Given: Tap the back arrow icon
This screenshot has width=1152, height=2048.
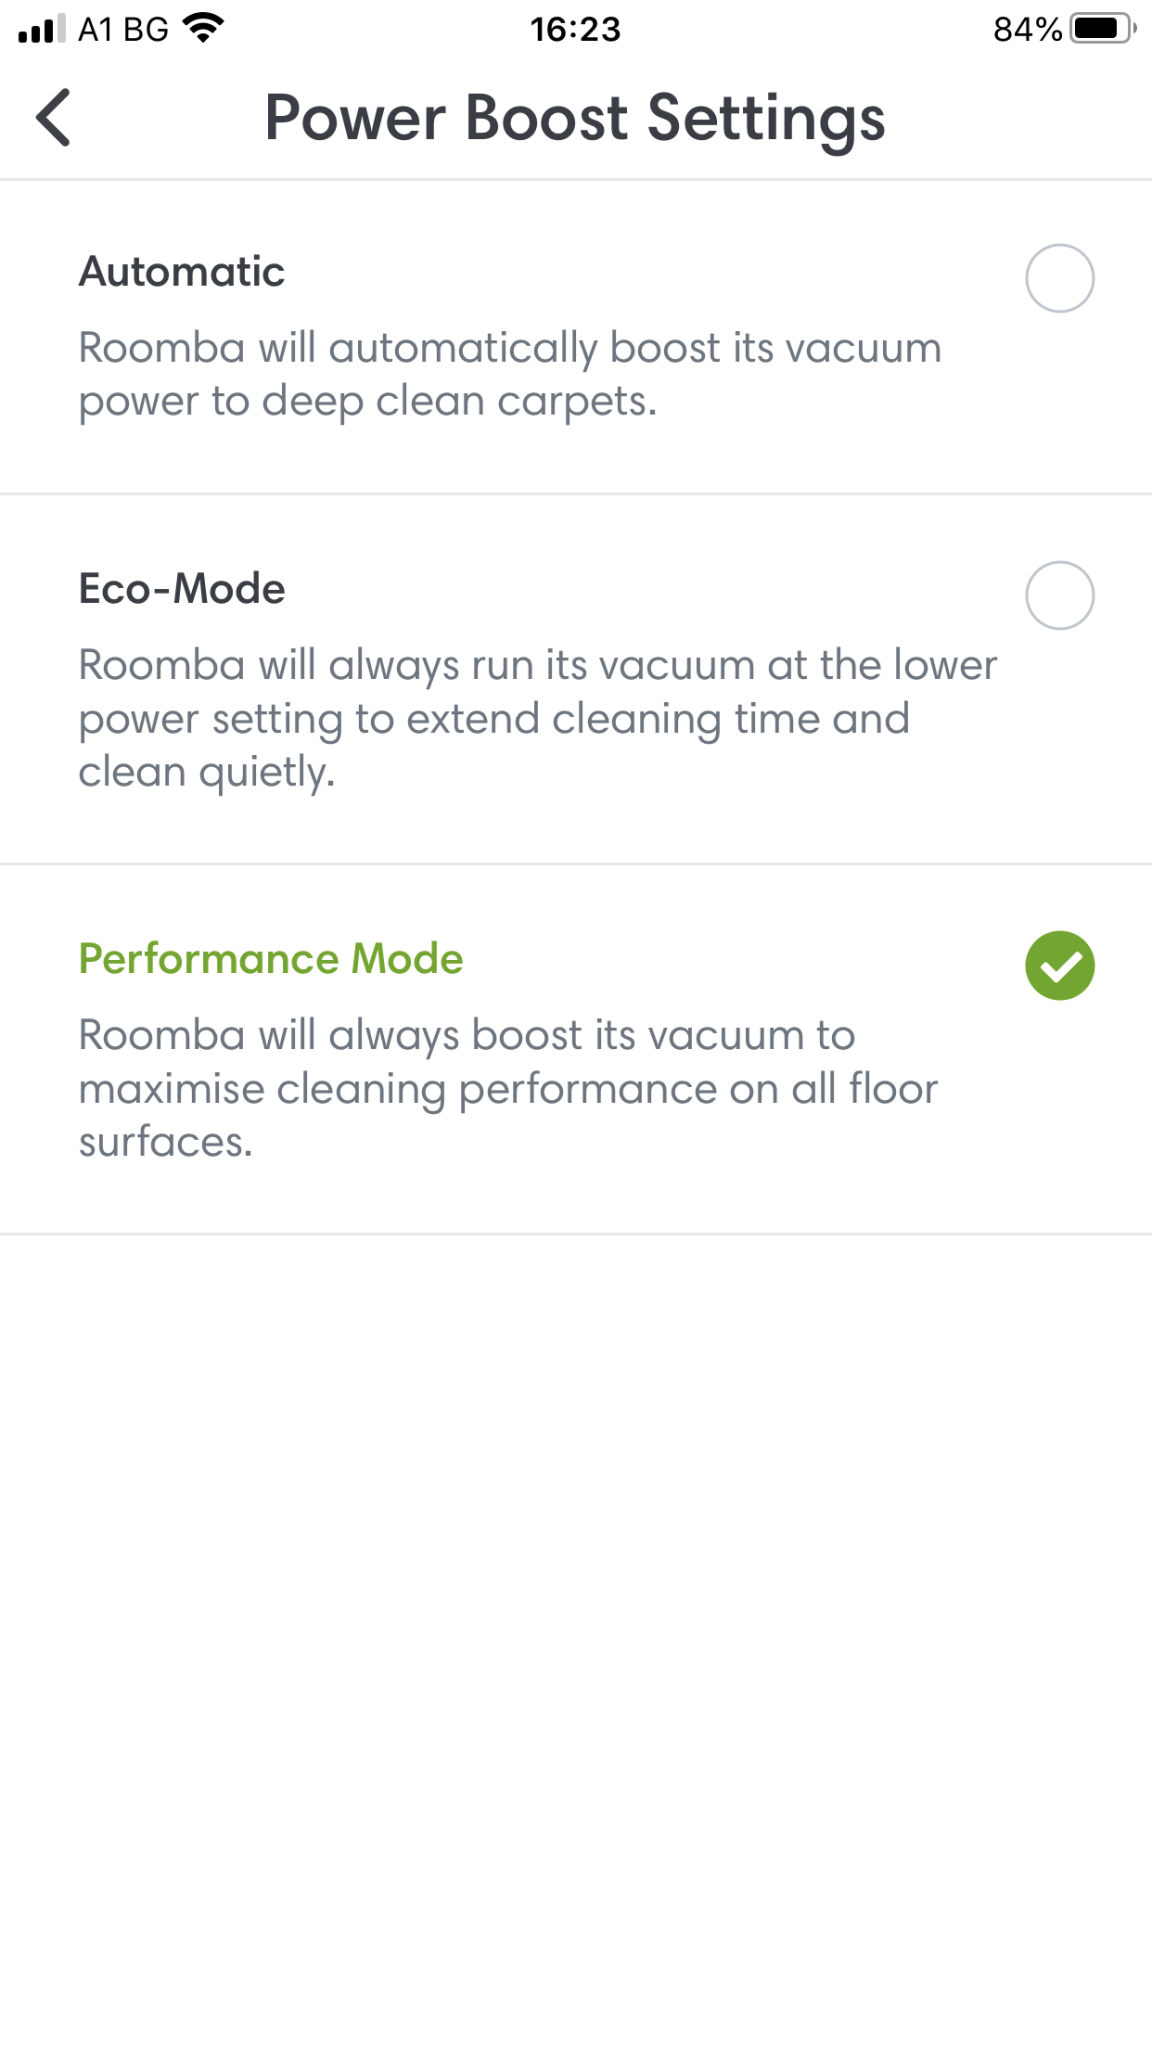Looking at the screenshot, I should (54, 118).
